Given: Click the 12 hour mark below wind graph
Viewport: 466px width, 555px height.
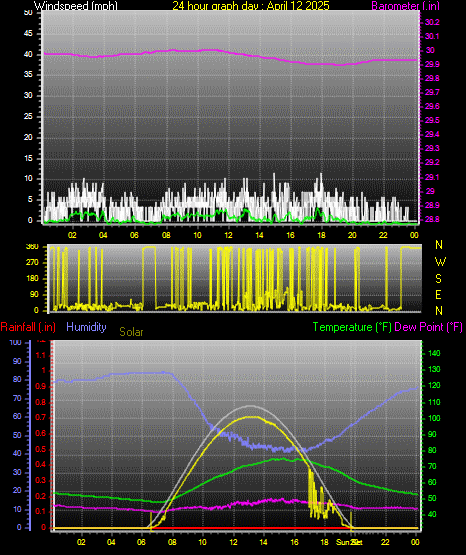Looking at the screenshot, I should 228,235.
